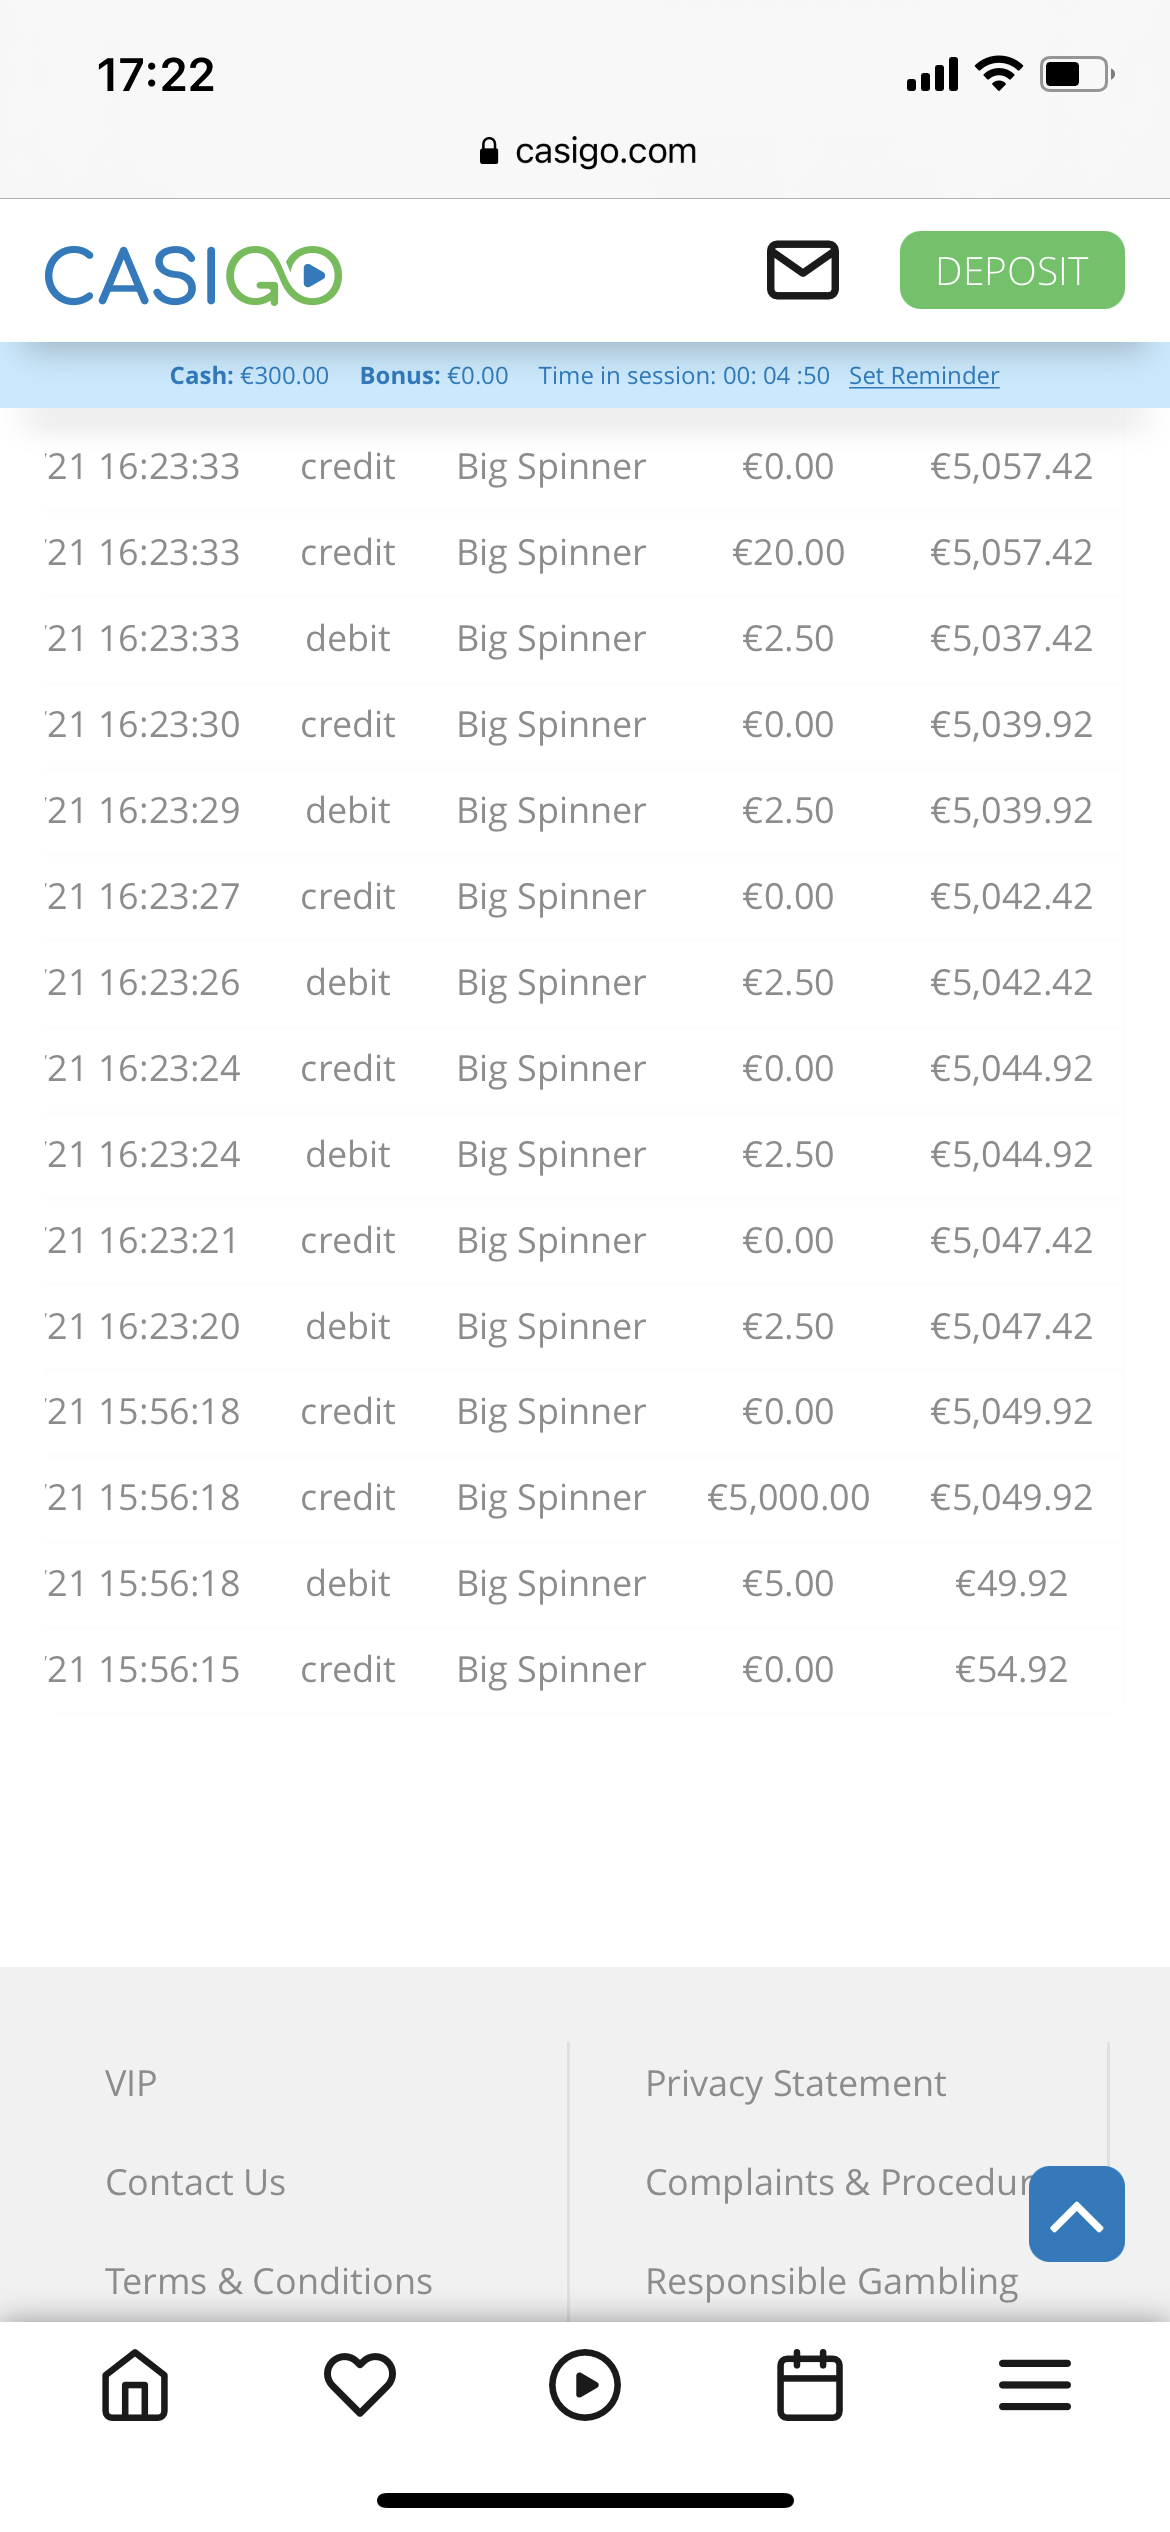Open the calendar icon in bottom bar
1170x2532 pixels.
(810, 2385)
